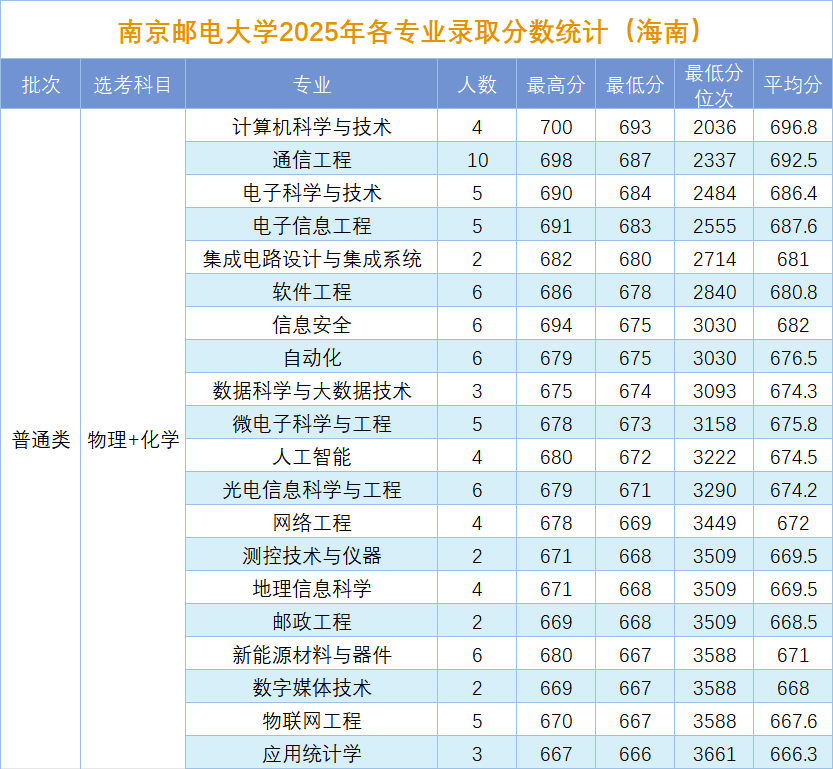Screen dimensions: 833x769
Task: Click the 普通类 batch cell
Action: click(x=41, y=440)
